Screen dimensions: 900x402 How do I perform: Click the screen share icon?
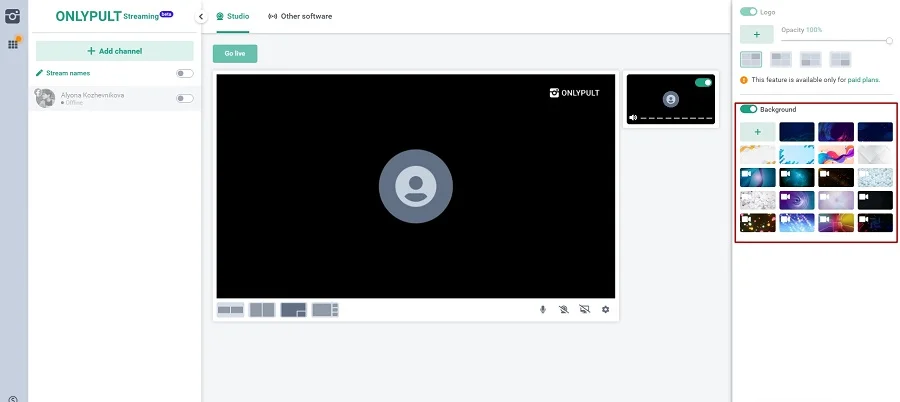585,310
